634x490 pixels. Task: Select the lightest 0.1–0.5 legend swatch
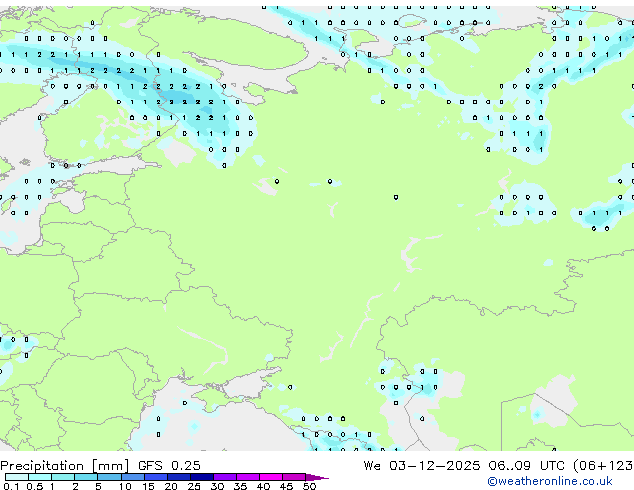pos(17,477)
